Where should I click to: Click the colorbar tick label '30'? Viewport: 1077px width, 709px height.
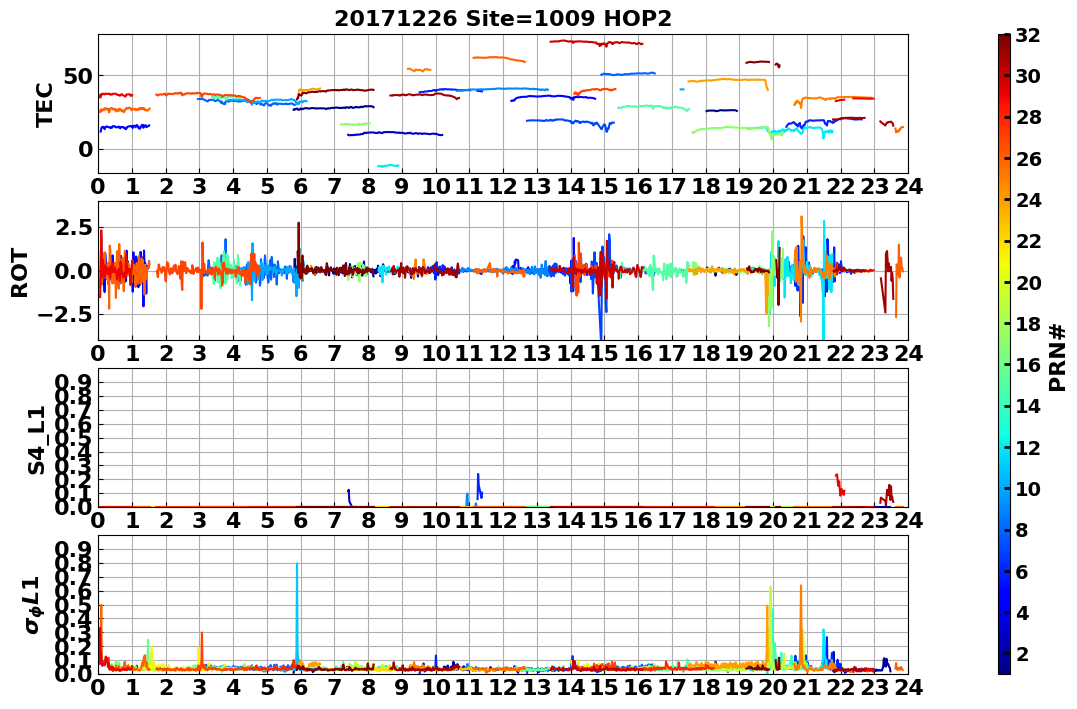1028,76
